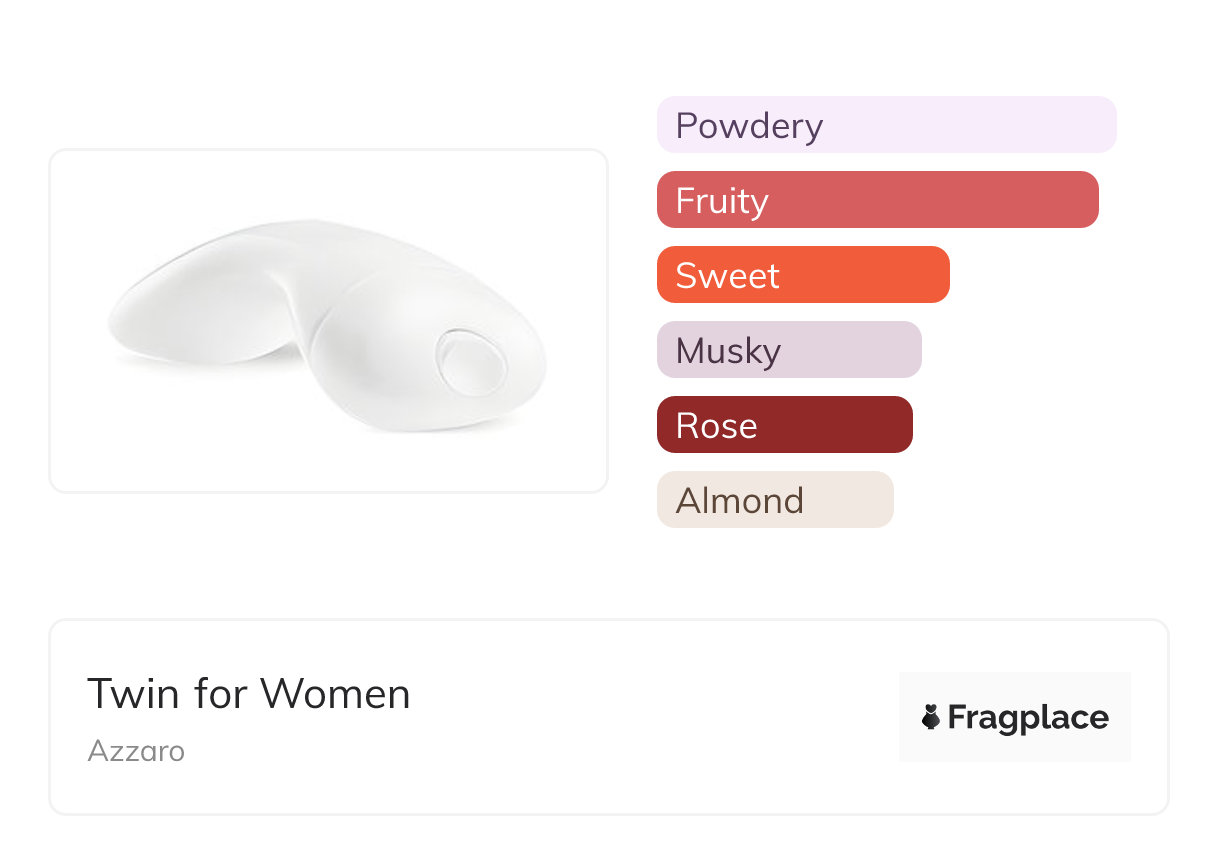This screenshot has height=864, width=1218.
Task: Click the "Musky" text label
Action: pos(728,351)
